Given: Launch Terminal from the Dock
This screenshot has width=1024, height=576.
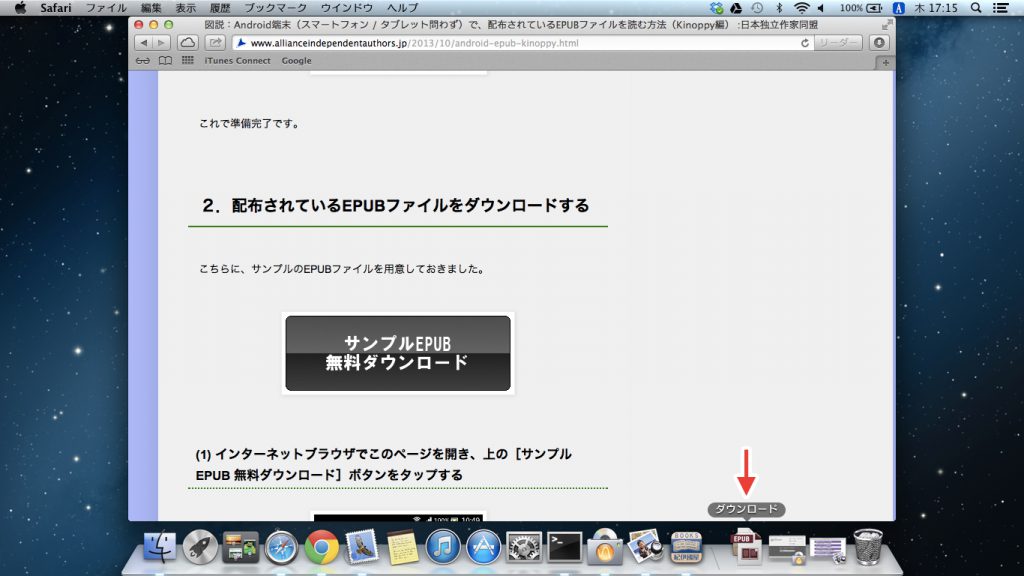Looking at the screenshot, I should (x=564, y=547).
